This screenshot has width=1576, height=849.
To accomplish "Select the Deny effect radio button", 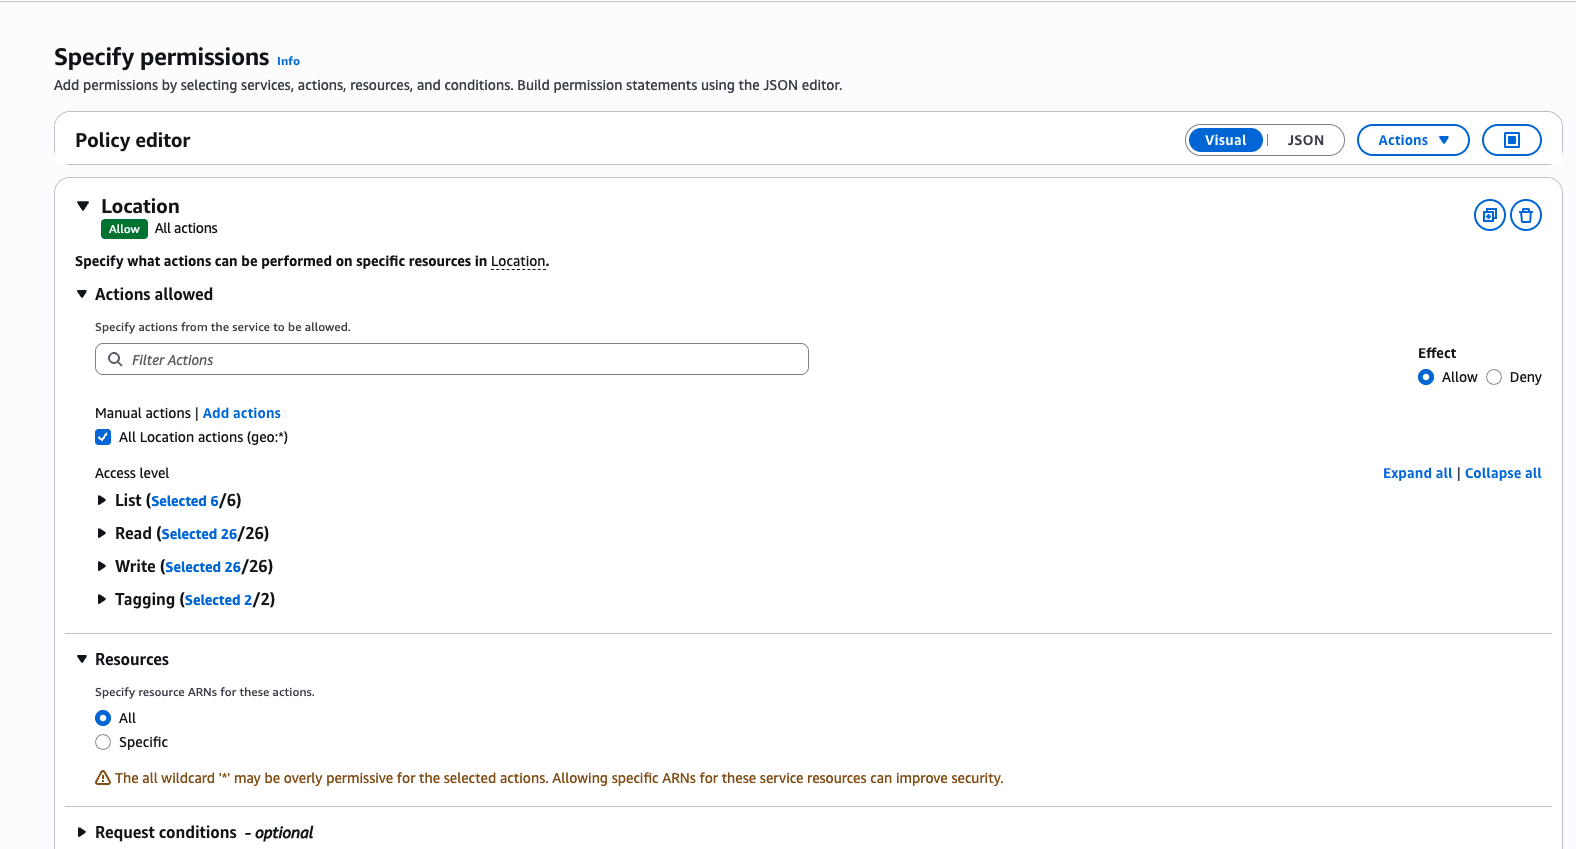I will [1494, 377].
